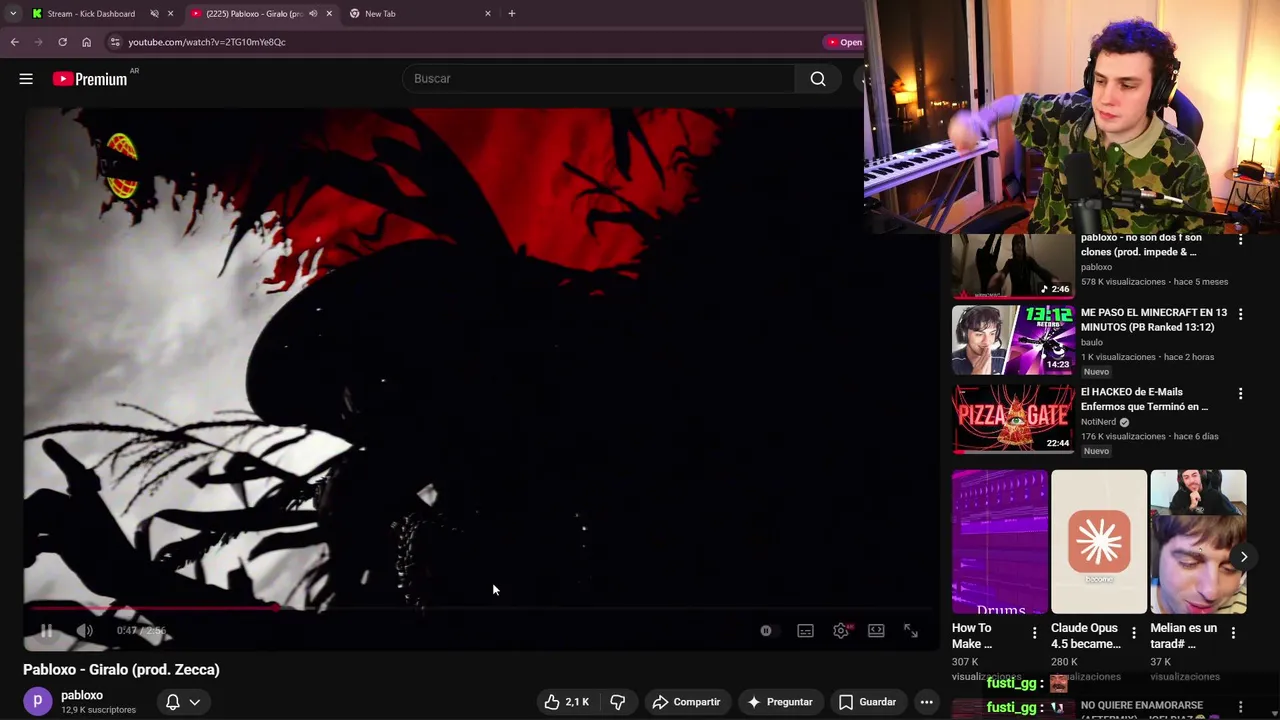Screen dimensions: 1280x720
Task: Click the 12,9 K suscriptores text
Action: (98, 710)
